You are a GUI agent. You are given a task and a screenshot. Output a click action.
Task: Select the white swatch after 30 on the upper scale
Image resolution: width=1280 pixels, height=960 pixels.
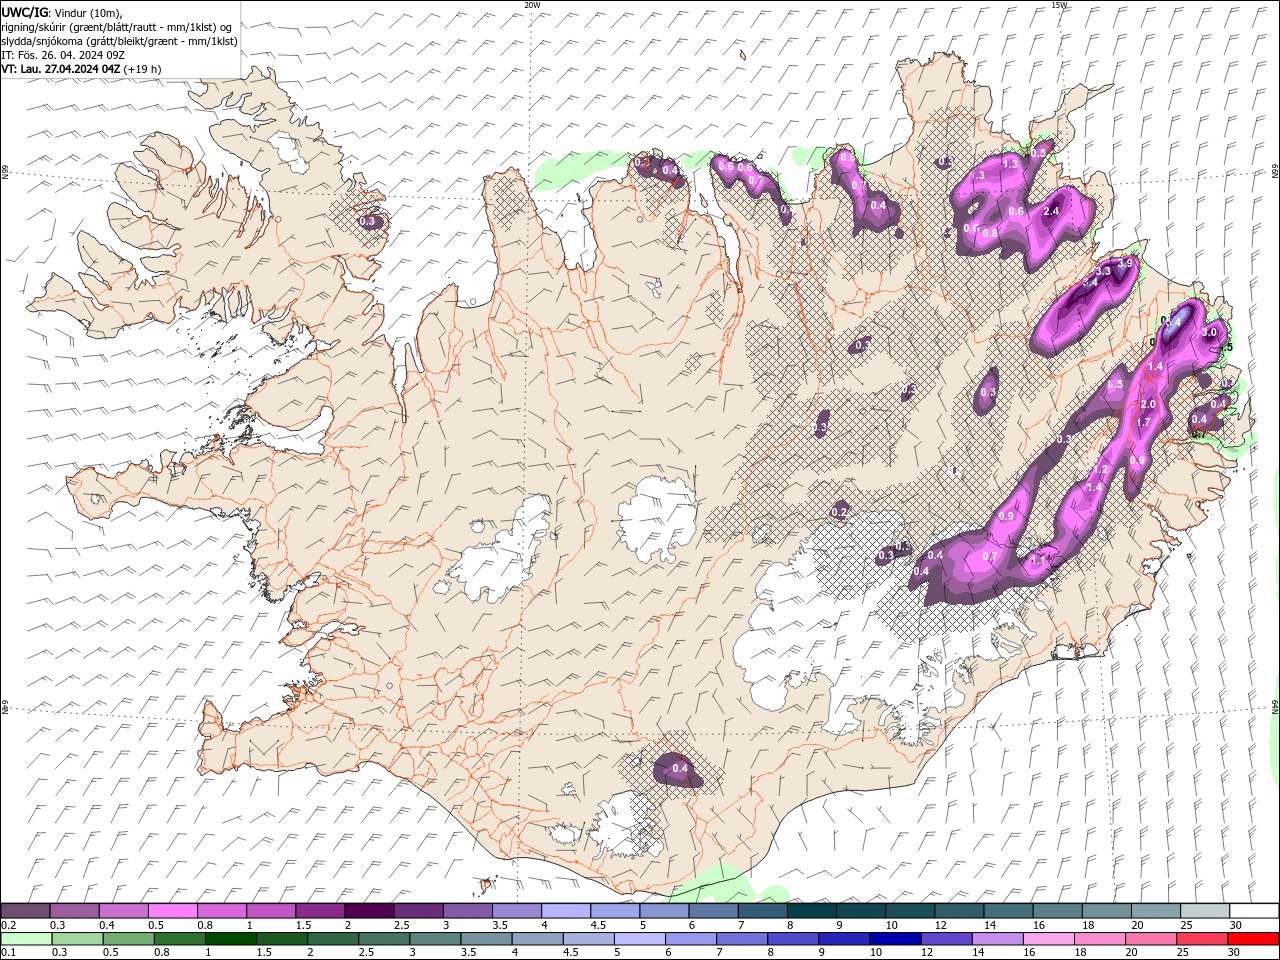pos(1254,911)
